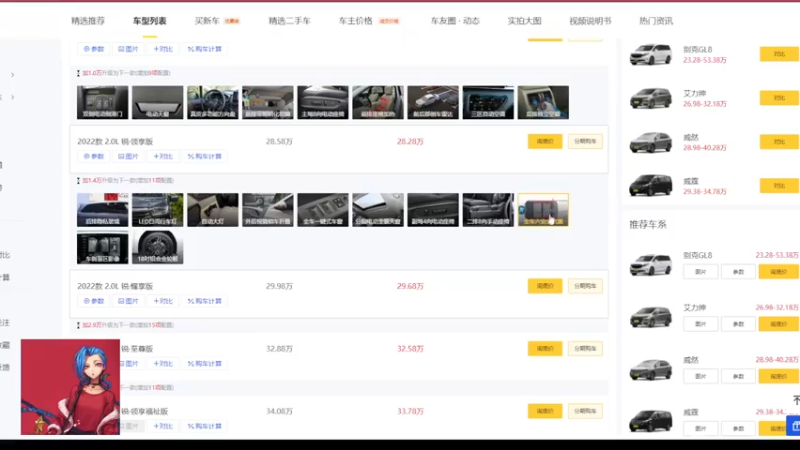View the 双侧电动侧滑门 feature thumbnail
Screen dimensions: 800x450
point(103,103)
